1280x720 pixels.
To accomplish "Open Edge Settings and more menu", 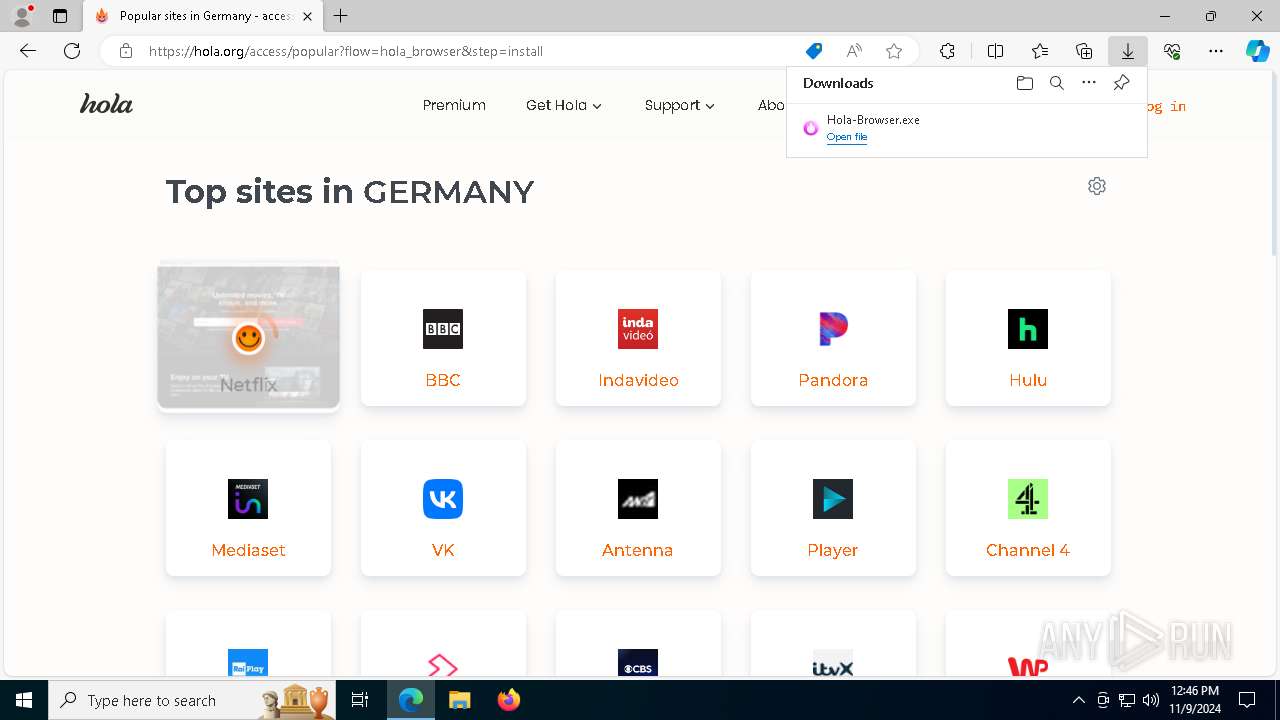I will 1216,51.
